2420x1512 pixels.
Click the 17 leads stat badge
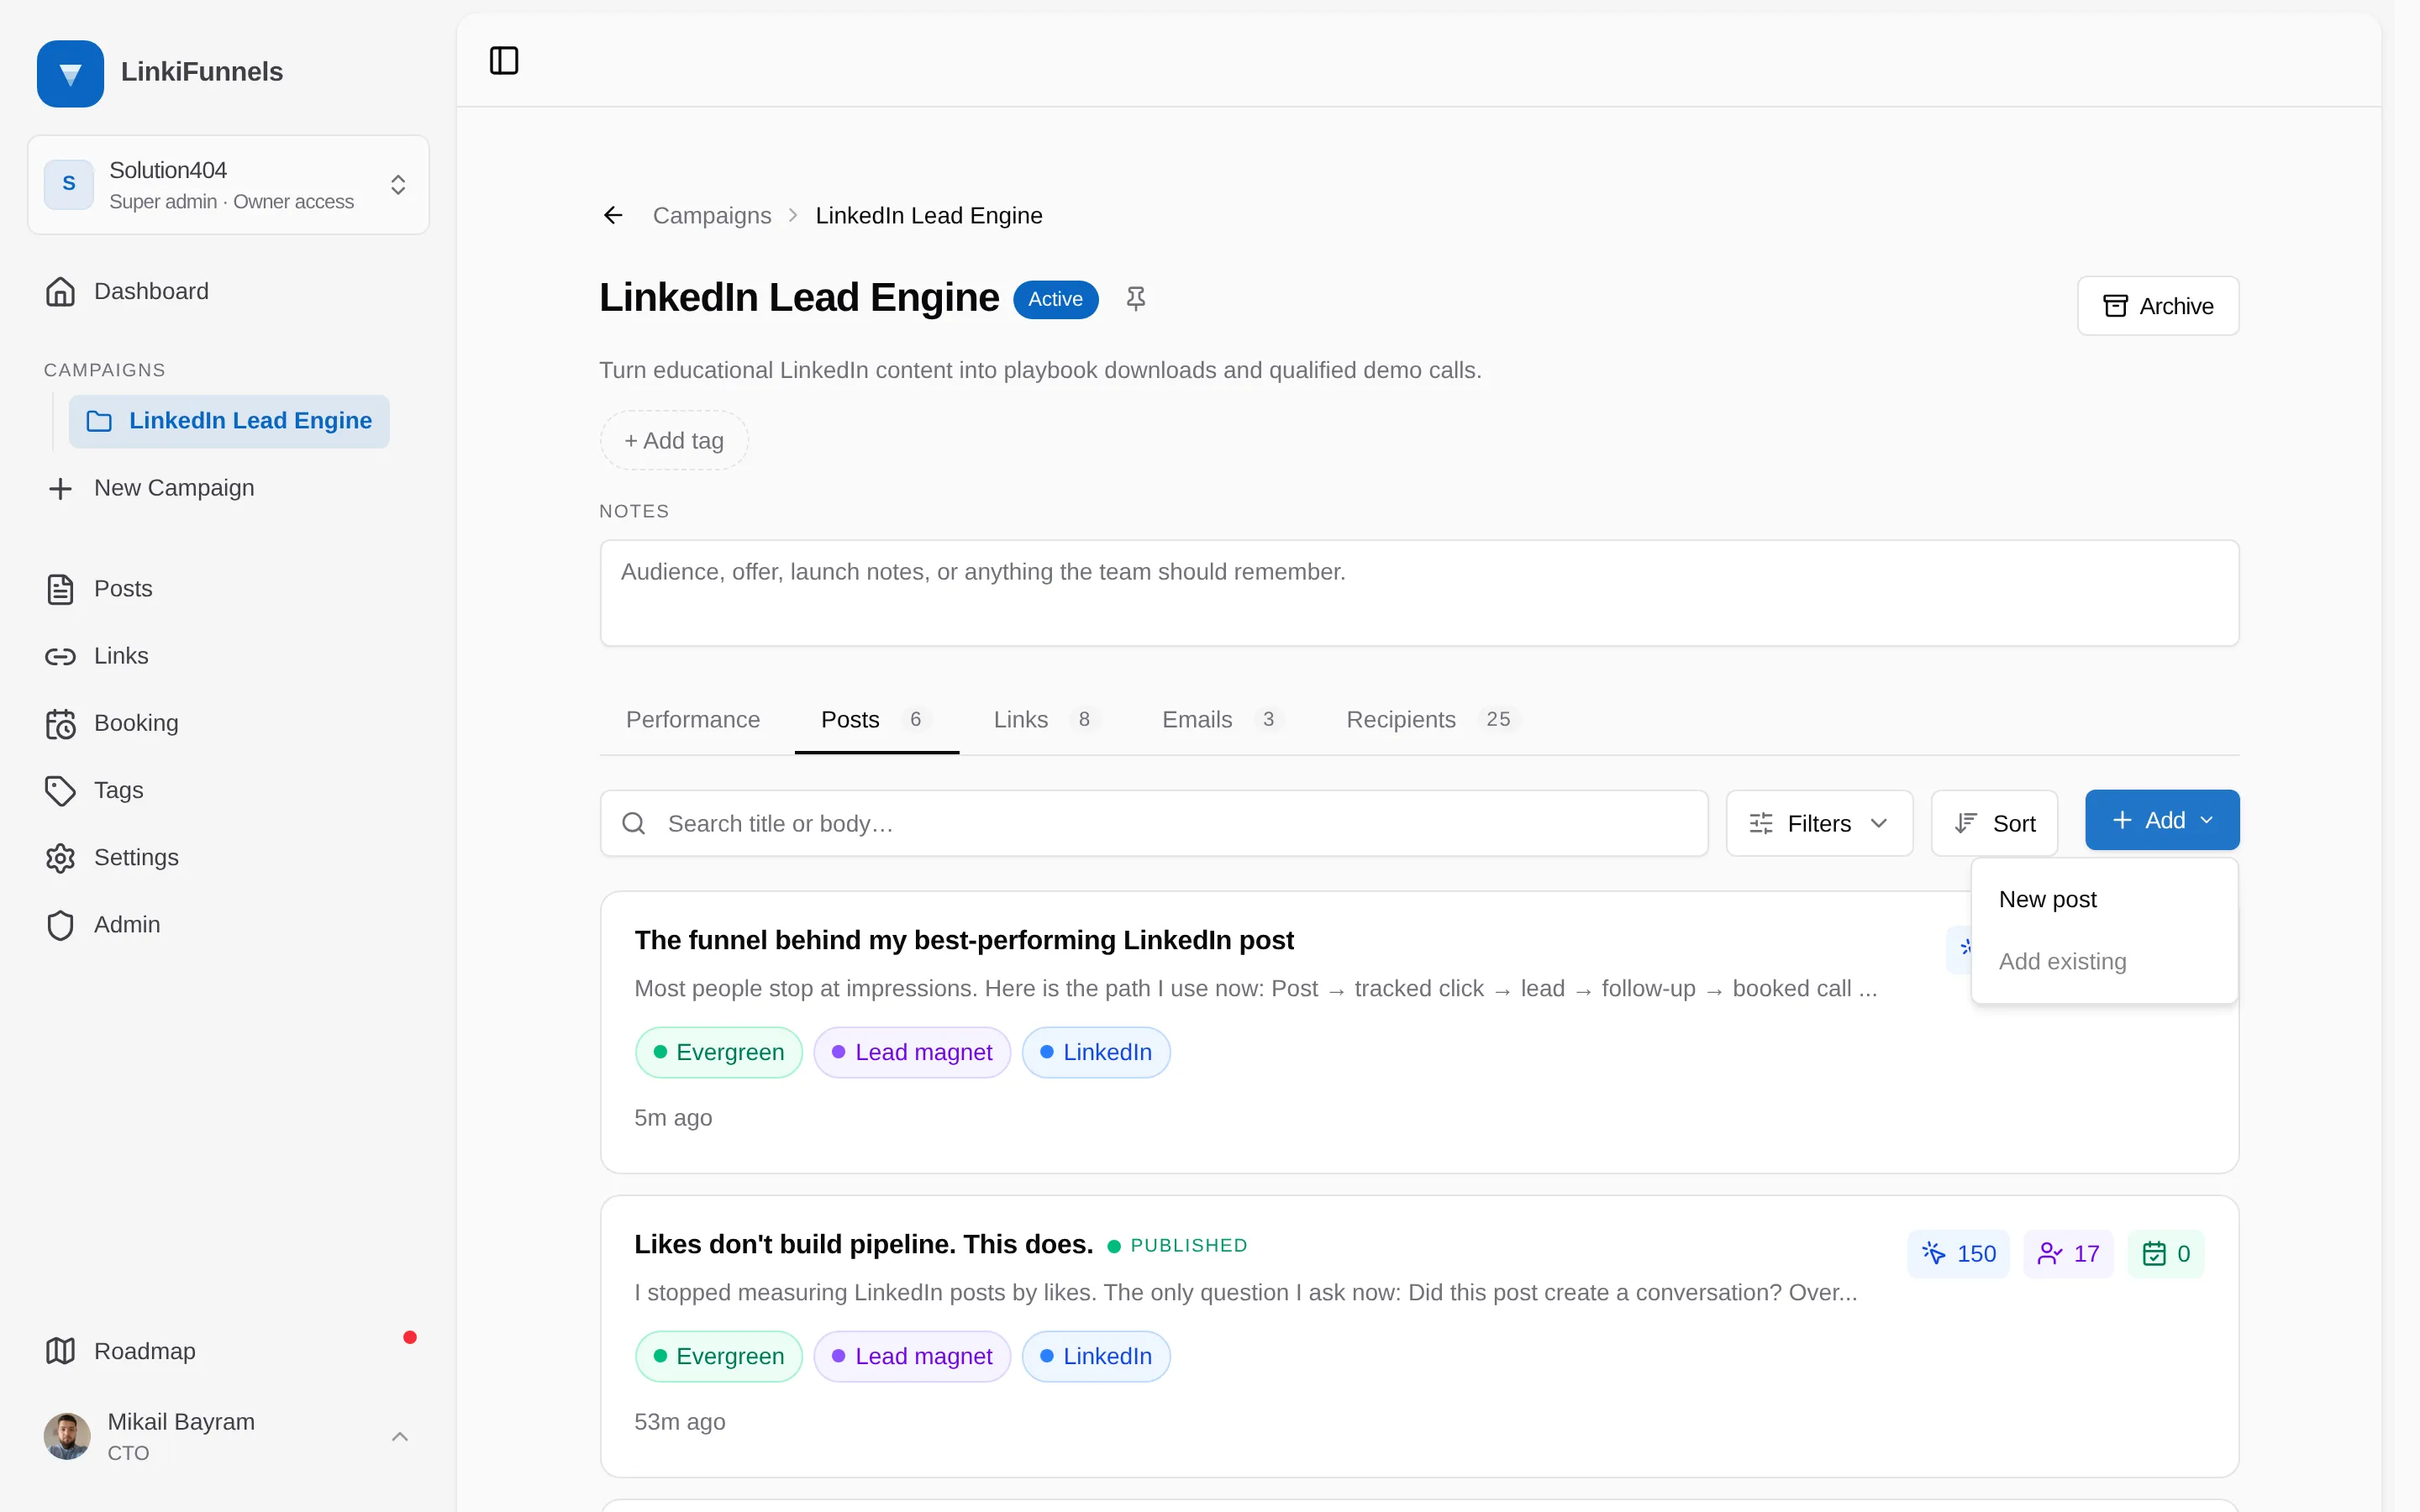(2068, 1254)
